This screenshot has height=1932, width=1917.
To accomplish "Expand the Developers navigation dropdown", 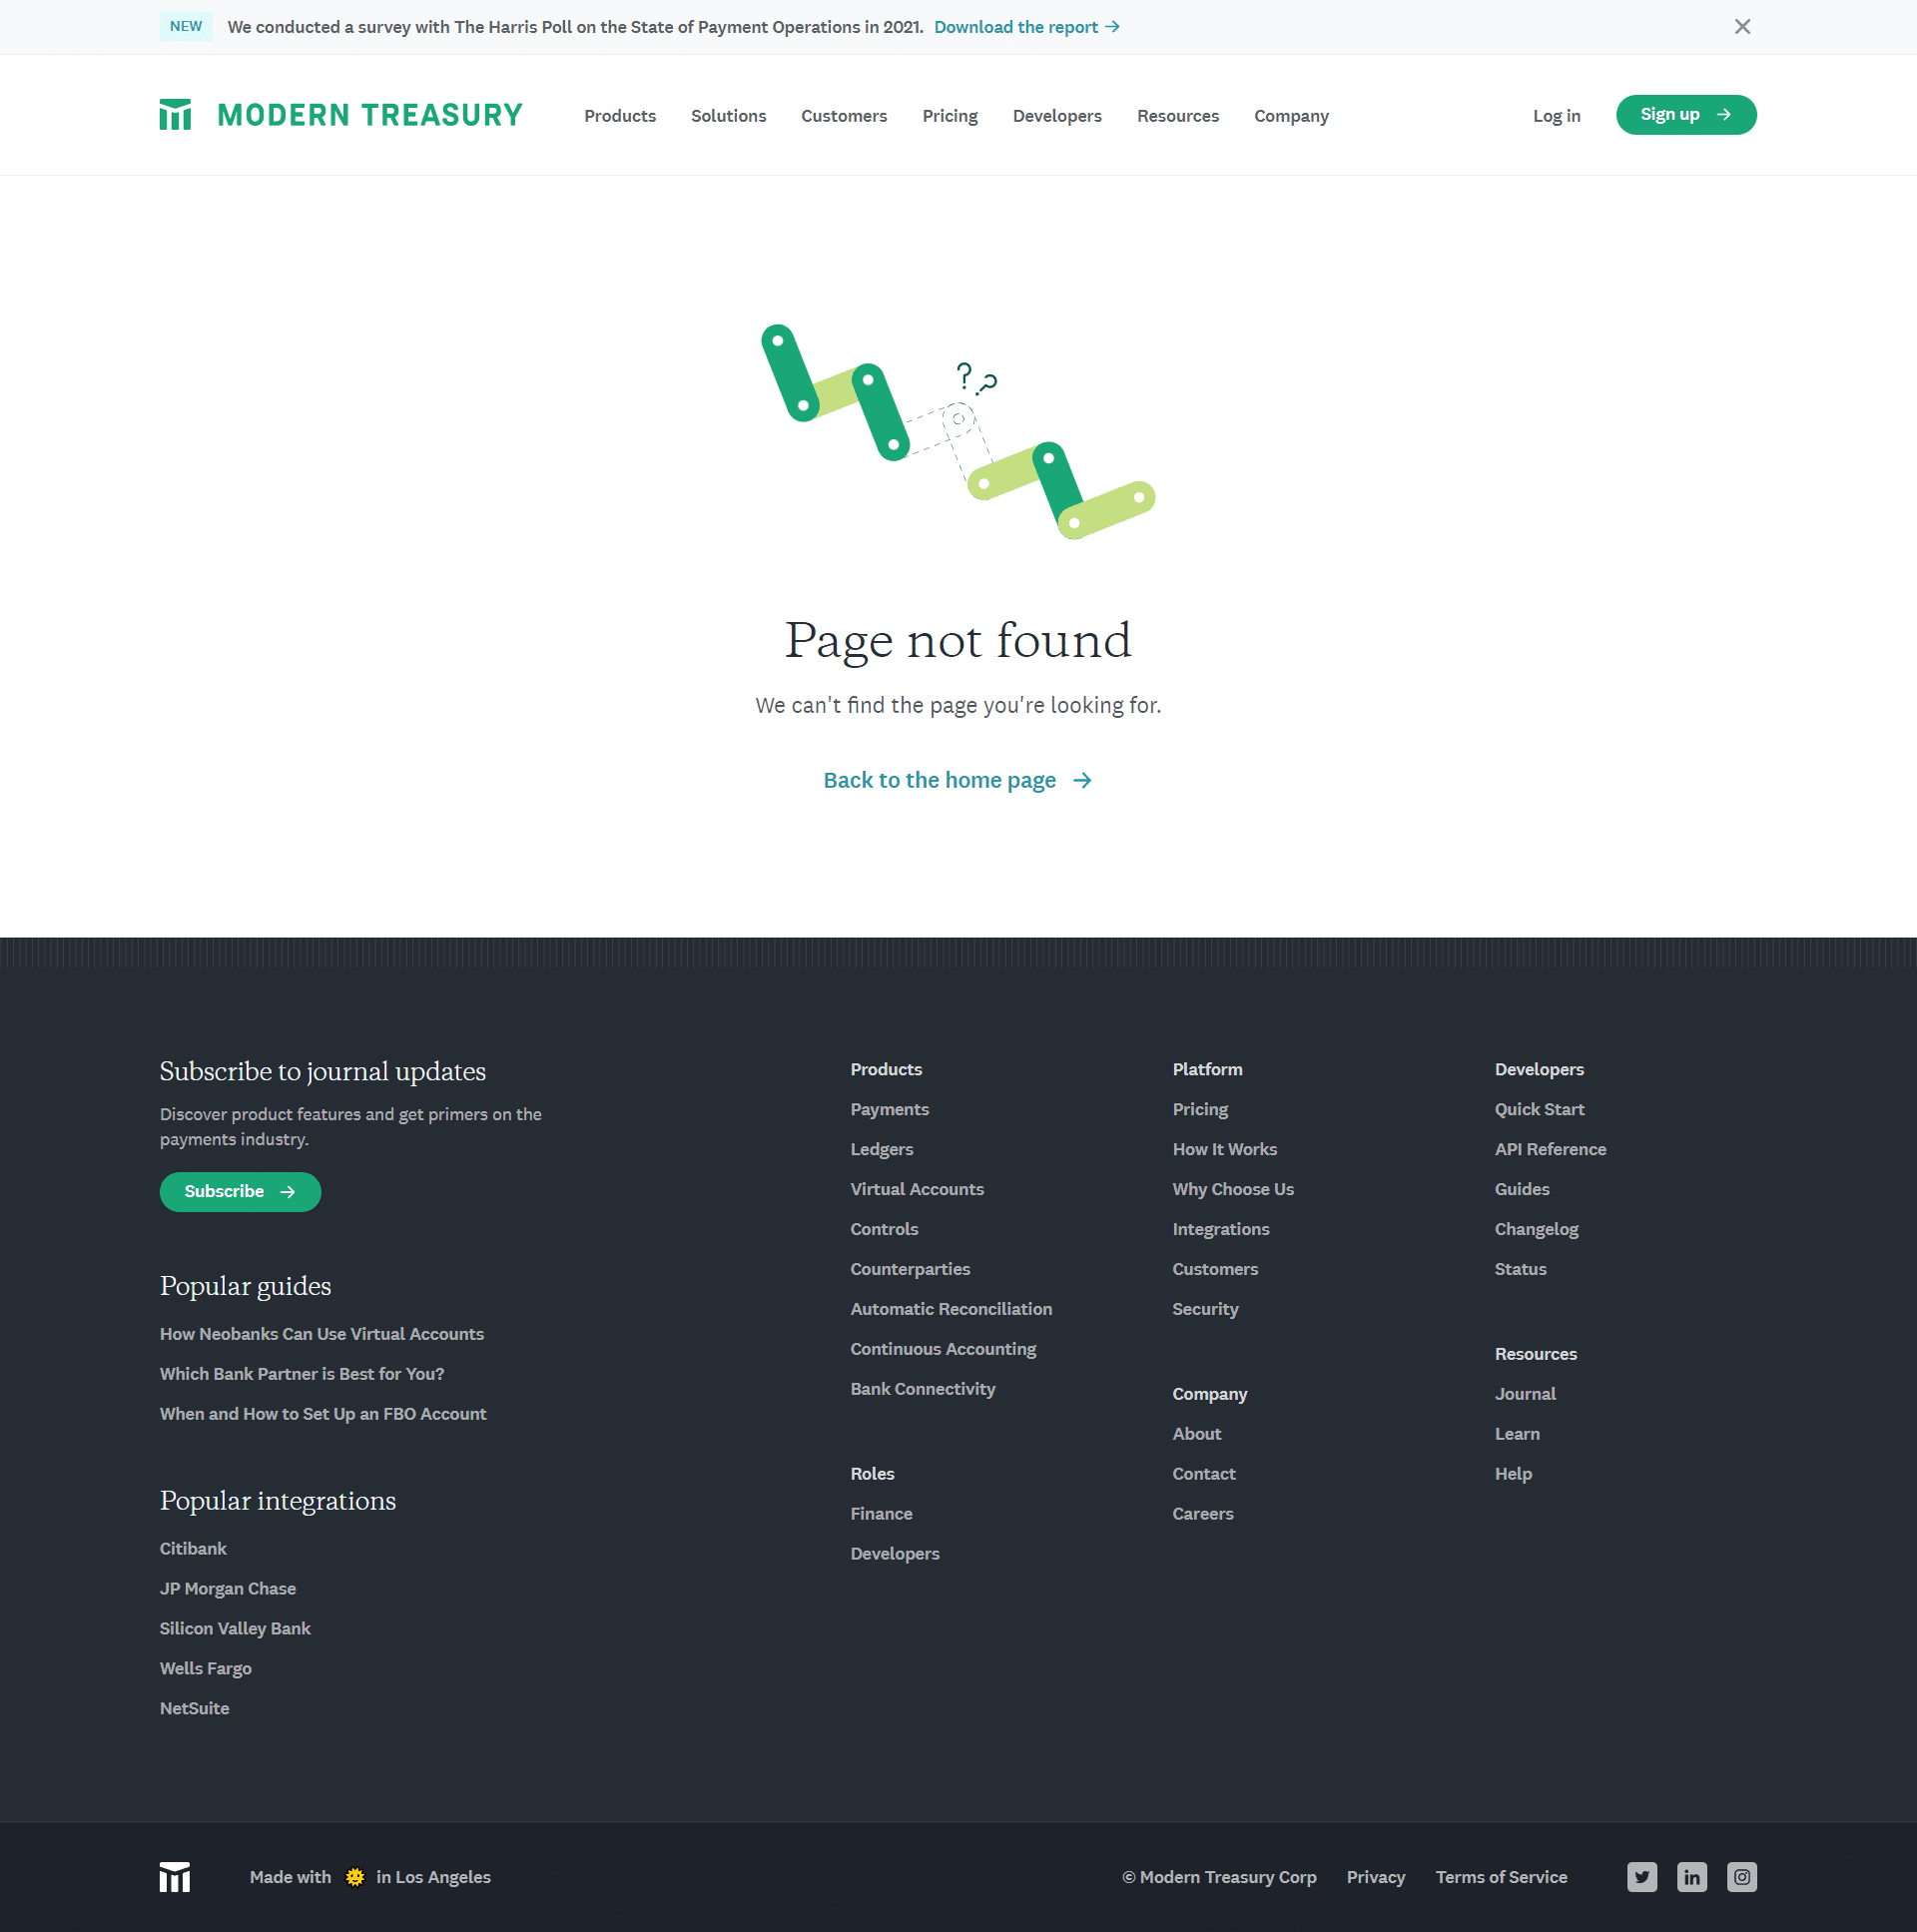I will coord(1055,116).
